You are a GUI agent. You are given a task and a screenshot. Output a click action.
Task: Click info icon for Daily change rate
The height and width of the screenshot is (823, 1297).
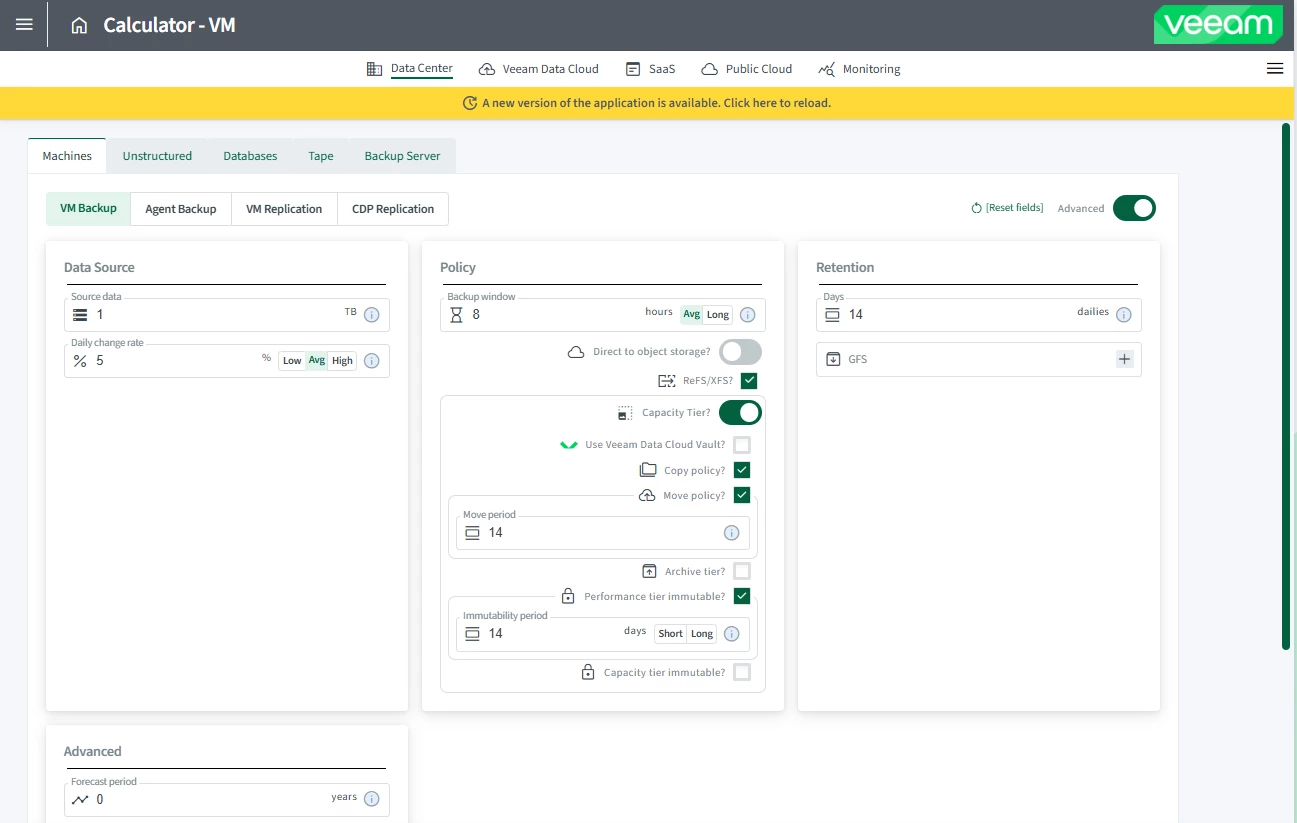click(371, 361)
